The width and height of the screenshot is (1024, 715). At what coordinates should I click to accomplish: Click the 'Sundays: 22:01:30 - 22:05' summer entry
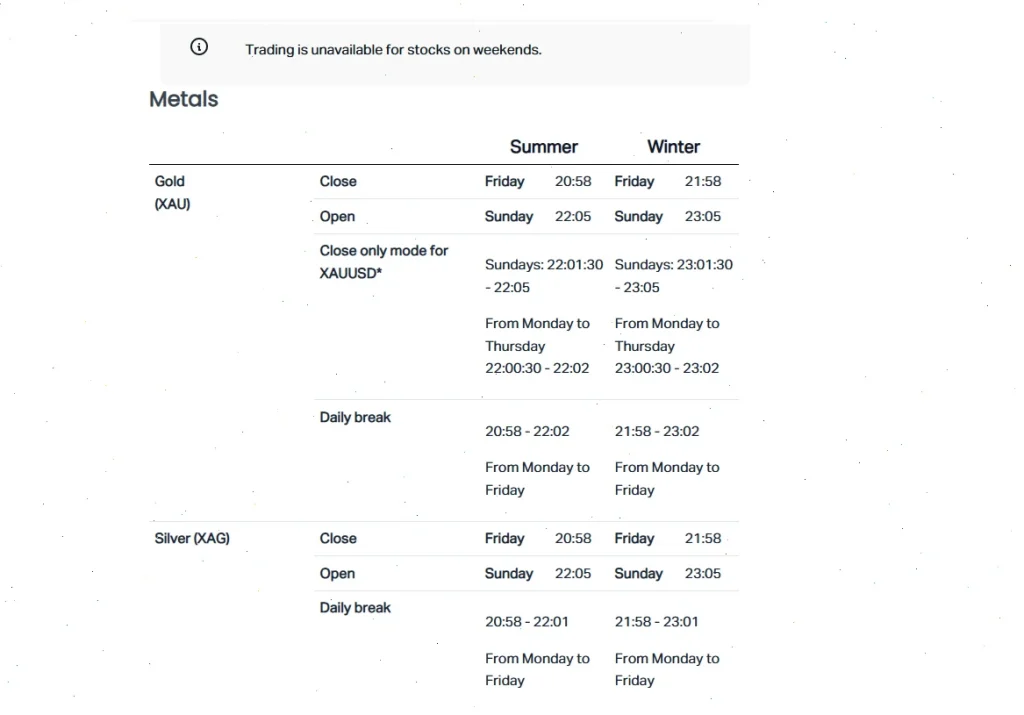[x=544, y=276]
